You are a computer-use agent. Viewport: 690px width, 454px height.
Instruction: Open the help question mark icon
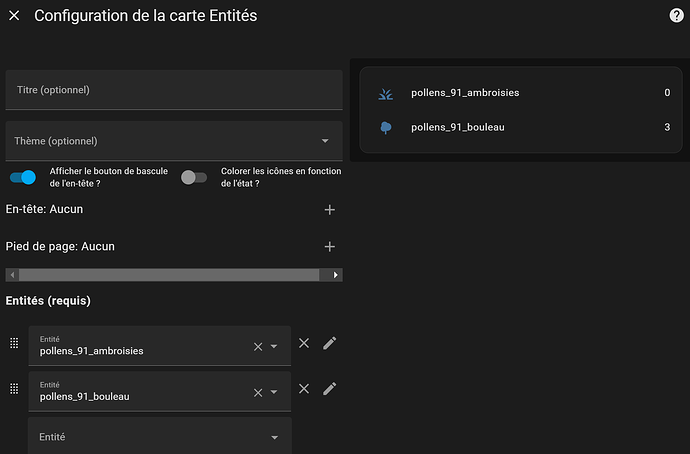(x=676, y=15)
